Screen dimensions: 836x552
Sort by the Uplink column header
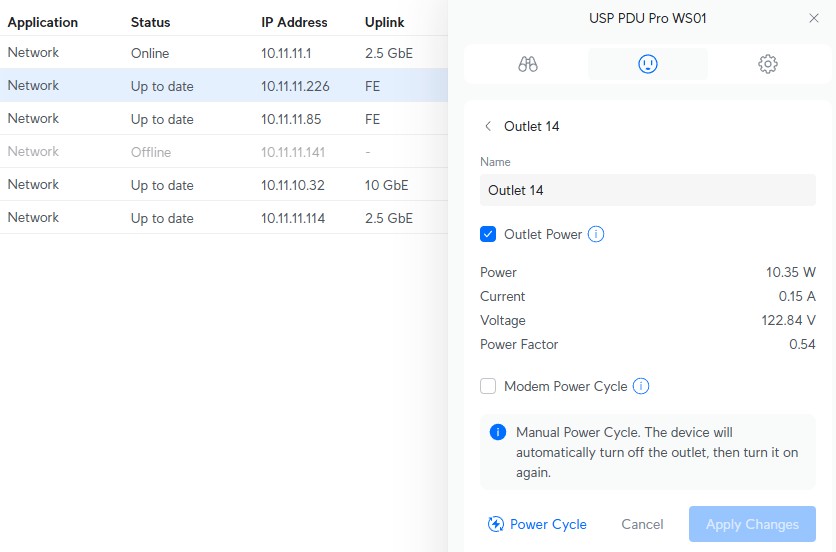point(385,22)
